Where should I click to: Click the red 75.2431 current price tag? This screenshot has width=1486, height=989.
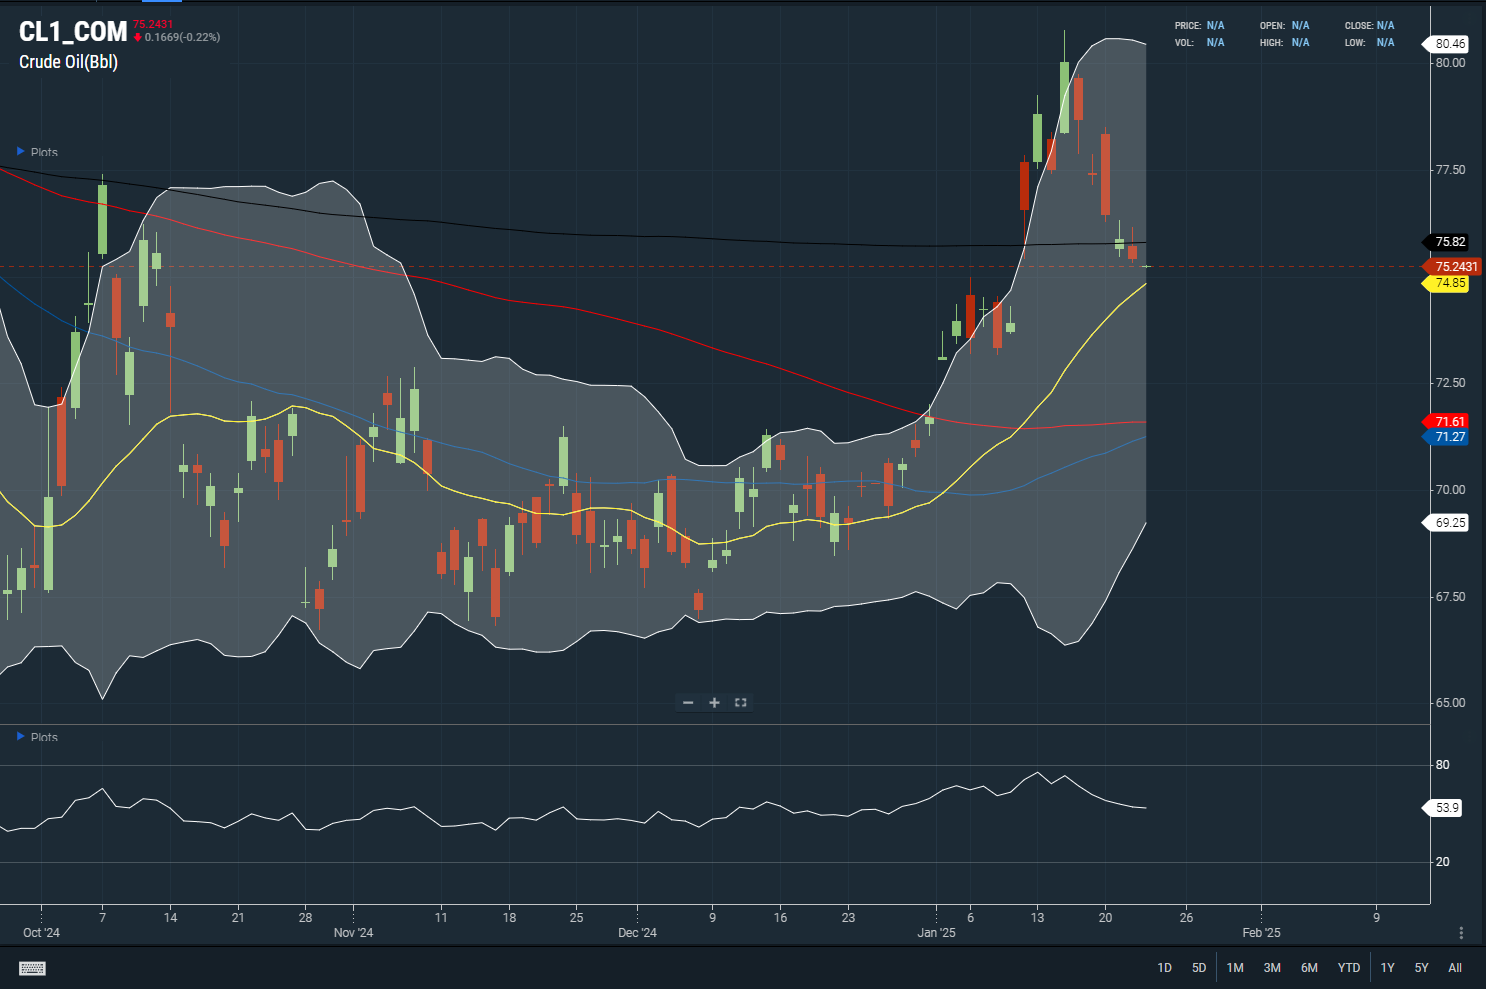1454,267
